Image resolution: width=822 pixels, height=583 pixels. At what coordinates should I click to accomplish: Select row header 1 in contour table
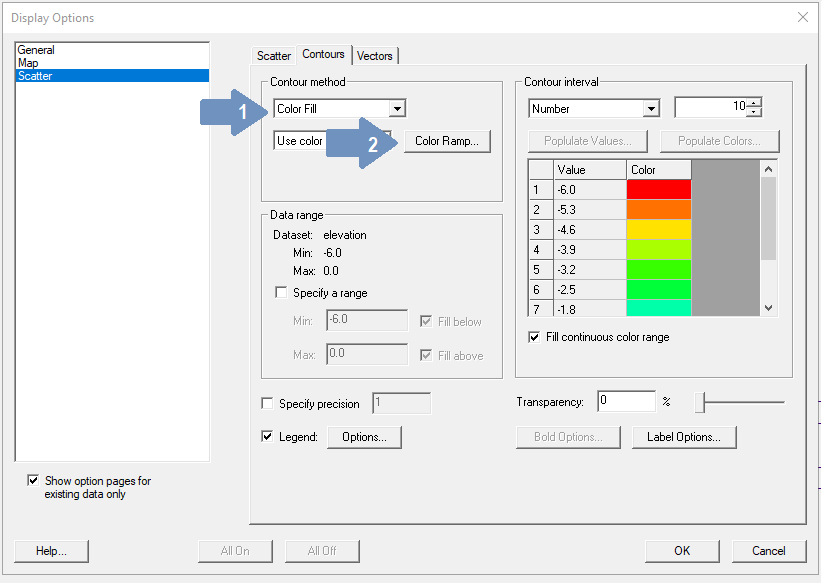(x=541, y=190)
